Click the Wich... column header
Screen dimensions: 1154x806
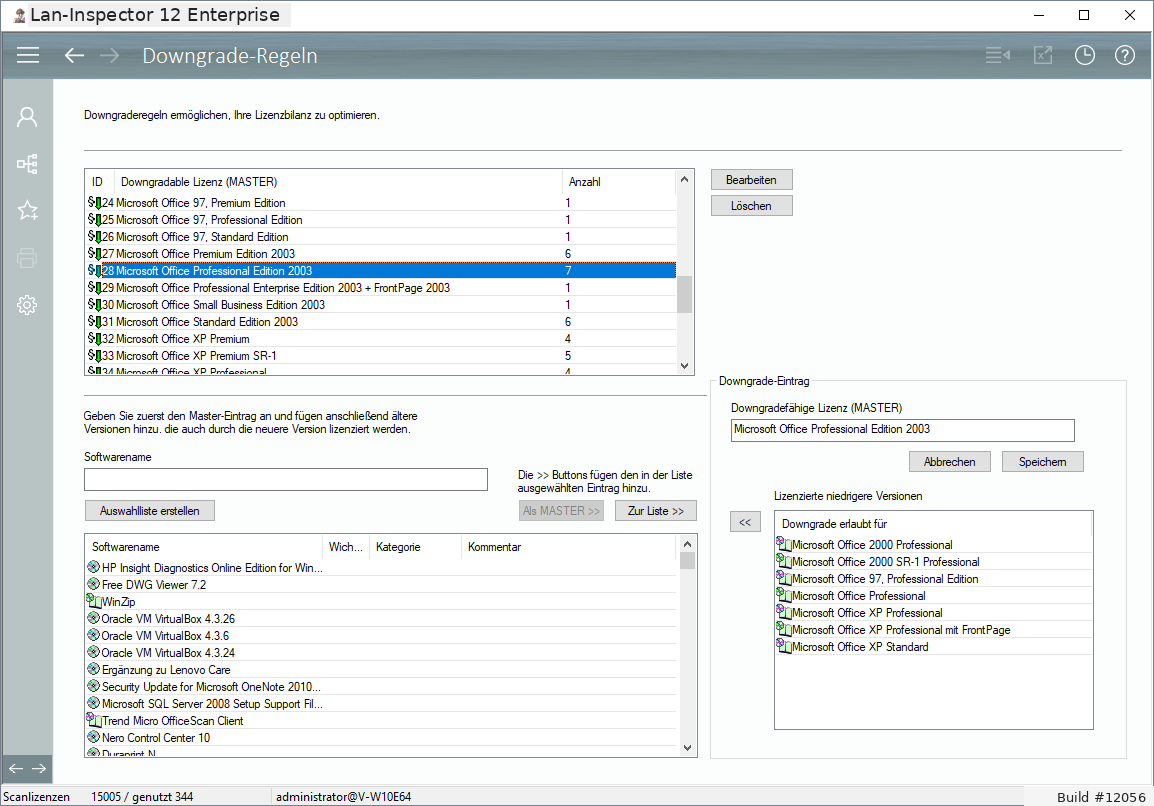click(346, 547)
